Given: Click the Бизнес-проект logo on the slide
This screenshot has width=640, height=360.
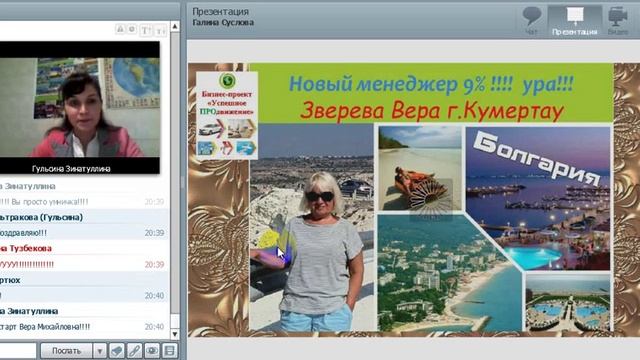Looking at the screenshot, I should pos(227,116).
